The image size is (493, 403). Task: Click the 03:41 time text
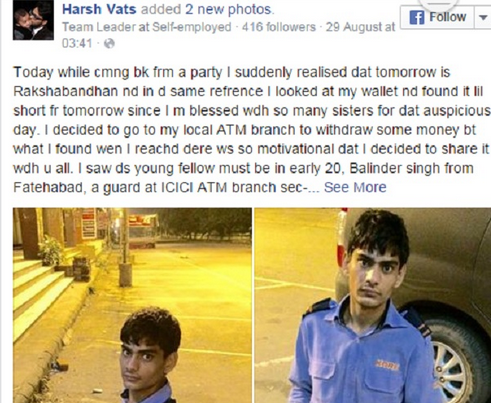[77, 43]
